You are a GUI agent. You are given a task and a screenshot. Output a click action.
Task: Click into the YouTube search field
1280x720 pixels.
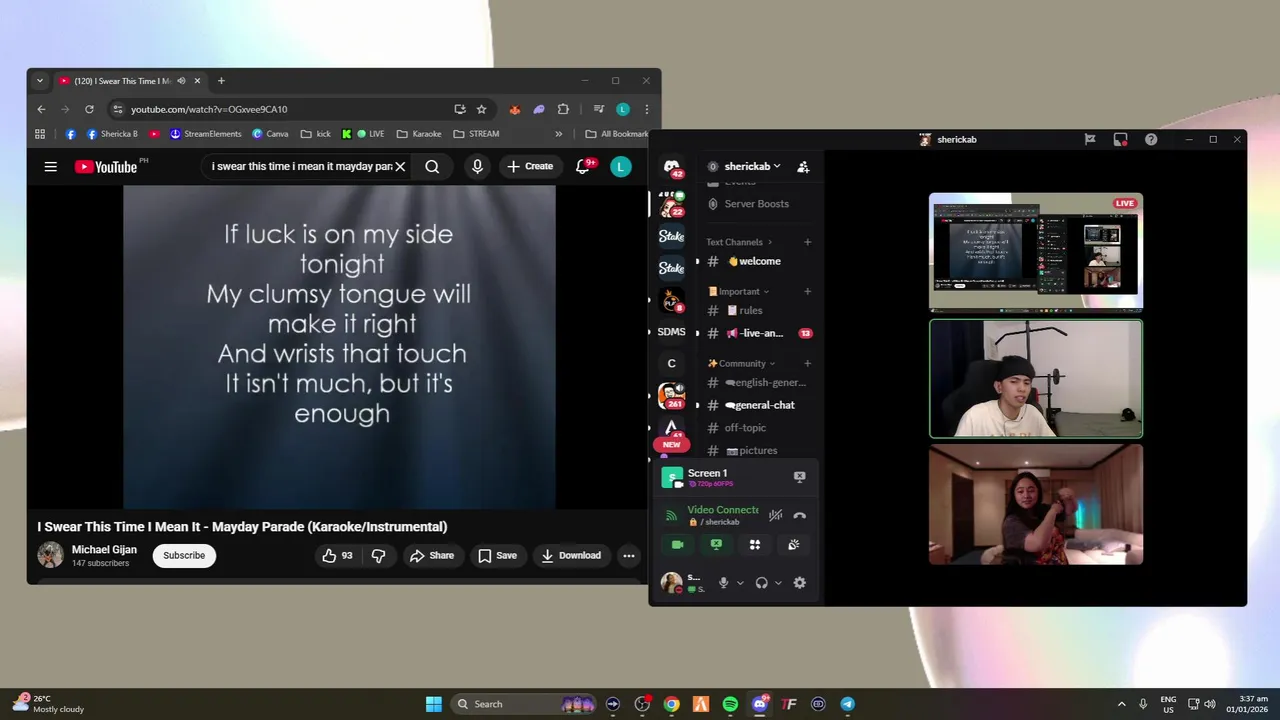coord(301,167)
